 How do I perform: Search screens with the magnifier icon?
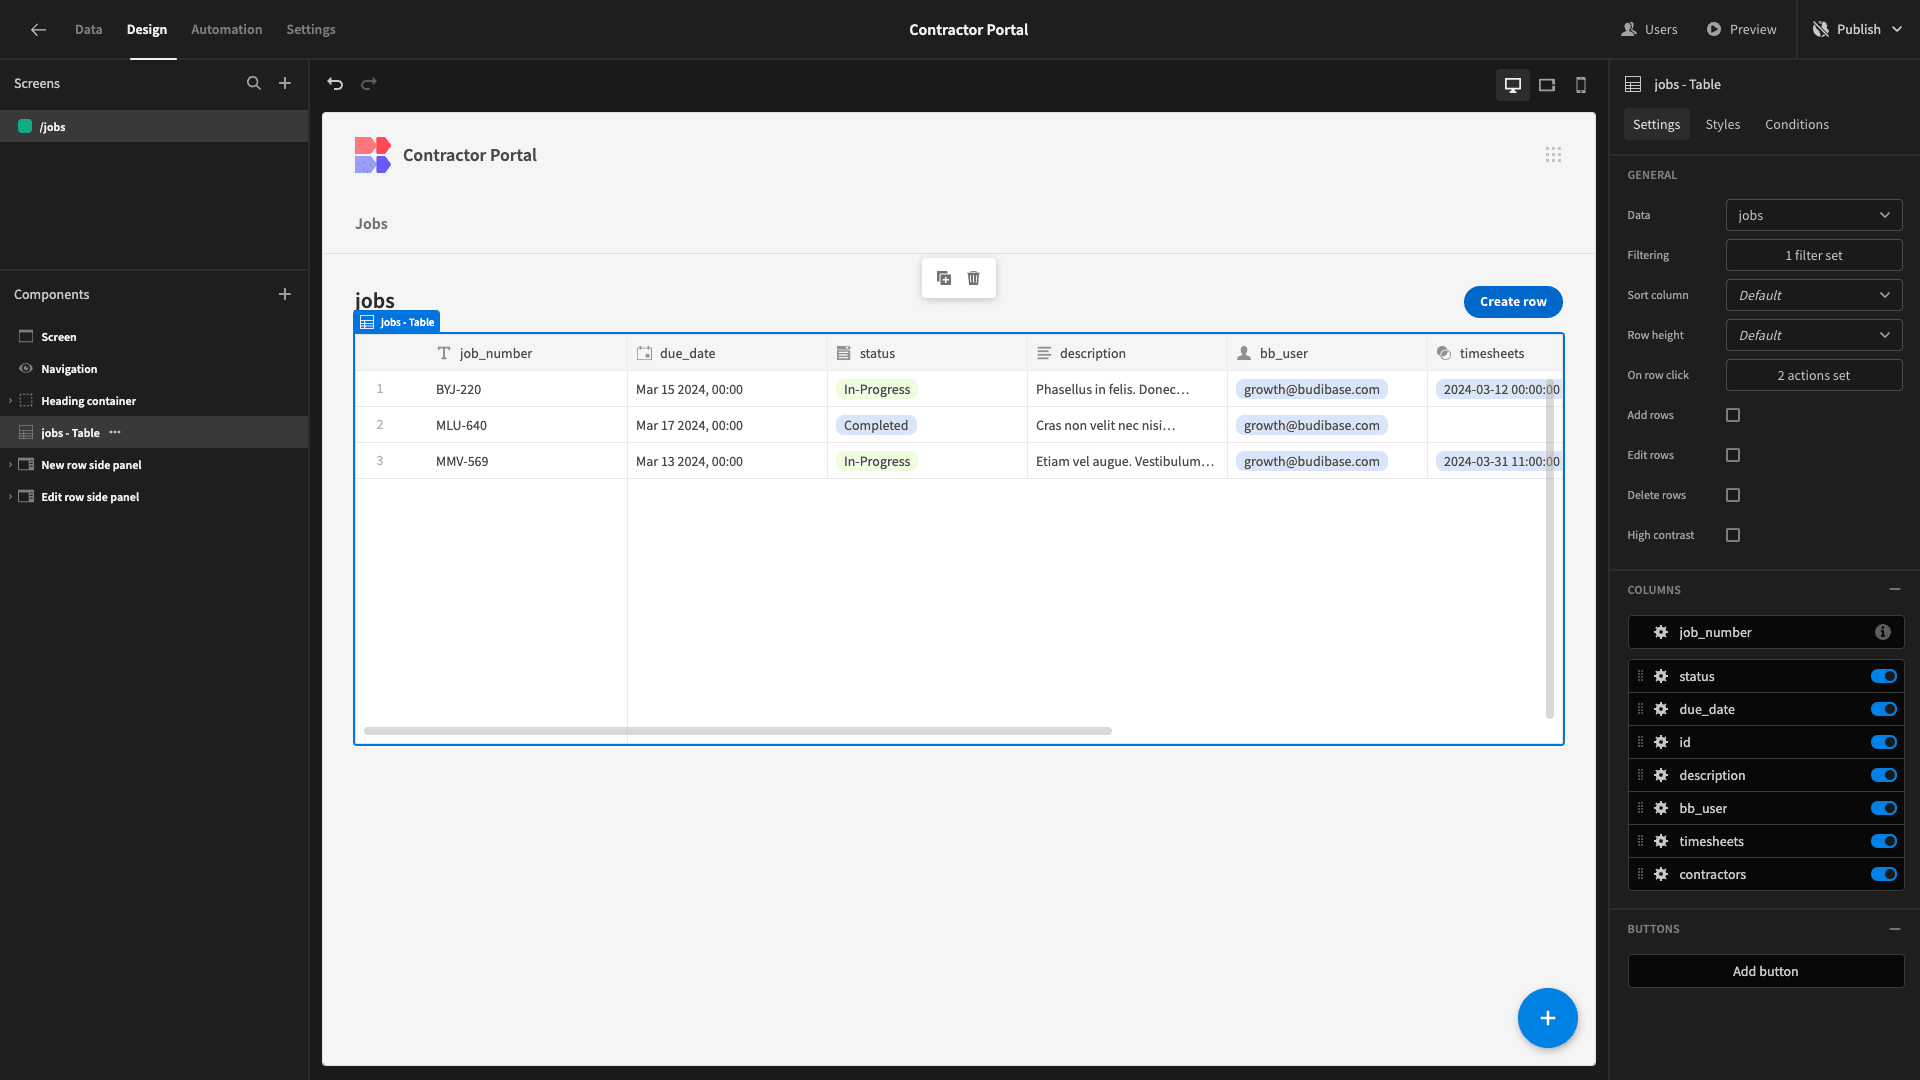click(x=254, y=84)
